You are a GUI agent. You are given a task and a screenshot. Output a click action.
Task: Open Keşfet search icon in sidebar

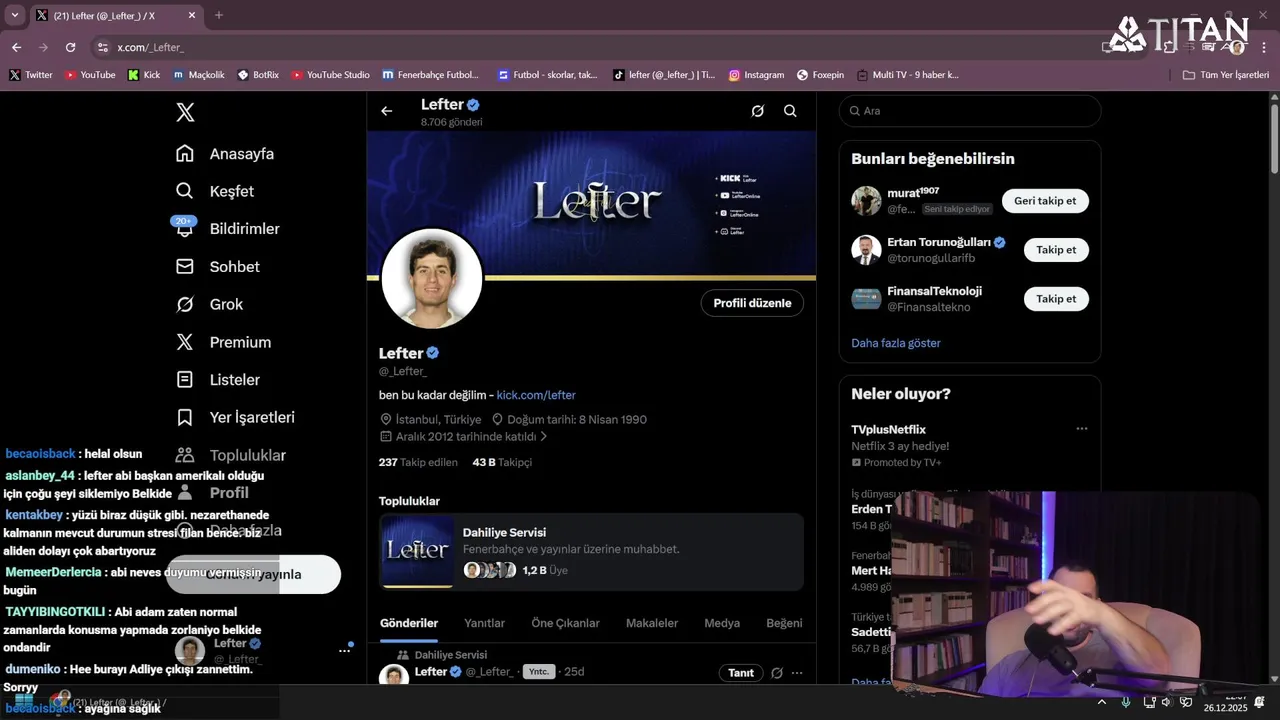point(185,191)
